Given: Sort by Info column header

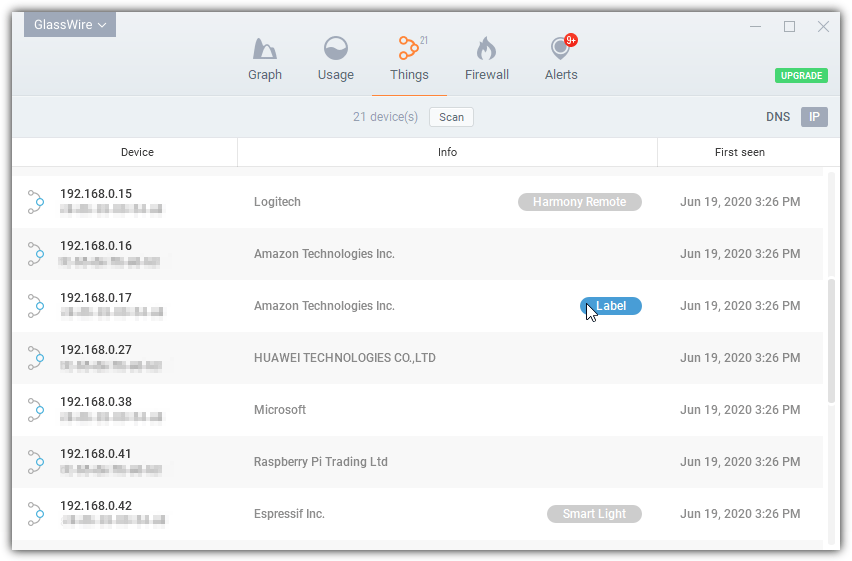Looking at the screenshot, I should 447,152.
